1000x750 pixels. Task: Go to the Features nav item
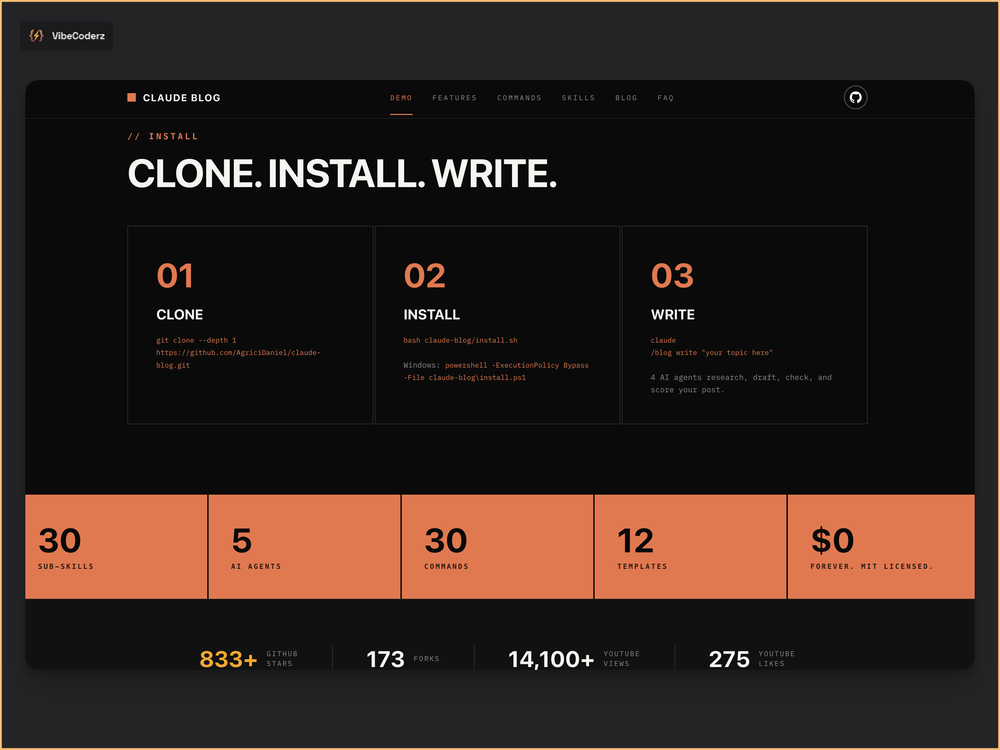(x=454, y=98)
